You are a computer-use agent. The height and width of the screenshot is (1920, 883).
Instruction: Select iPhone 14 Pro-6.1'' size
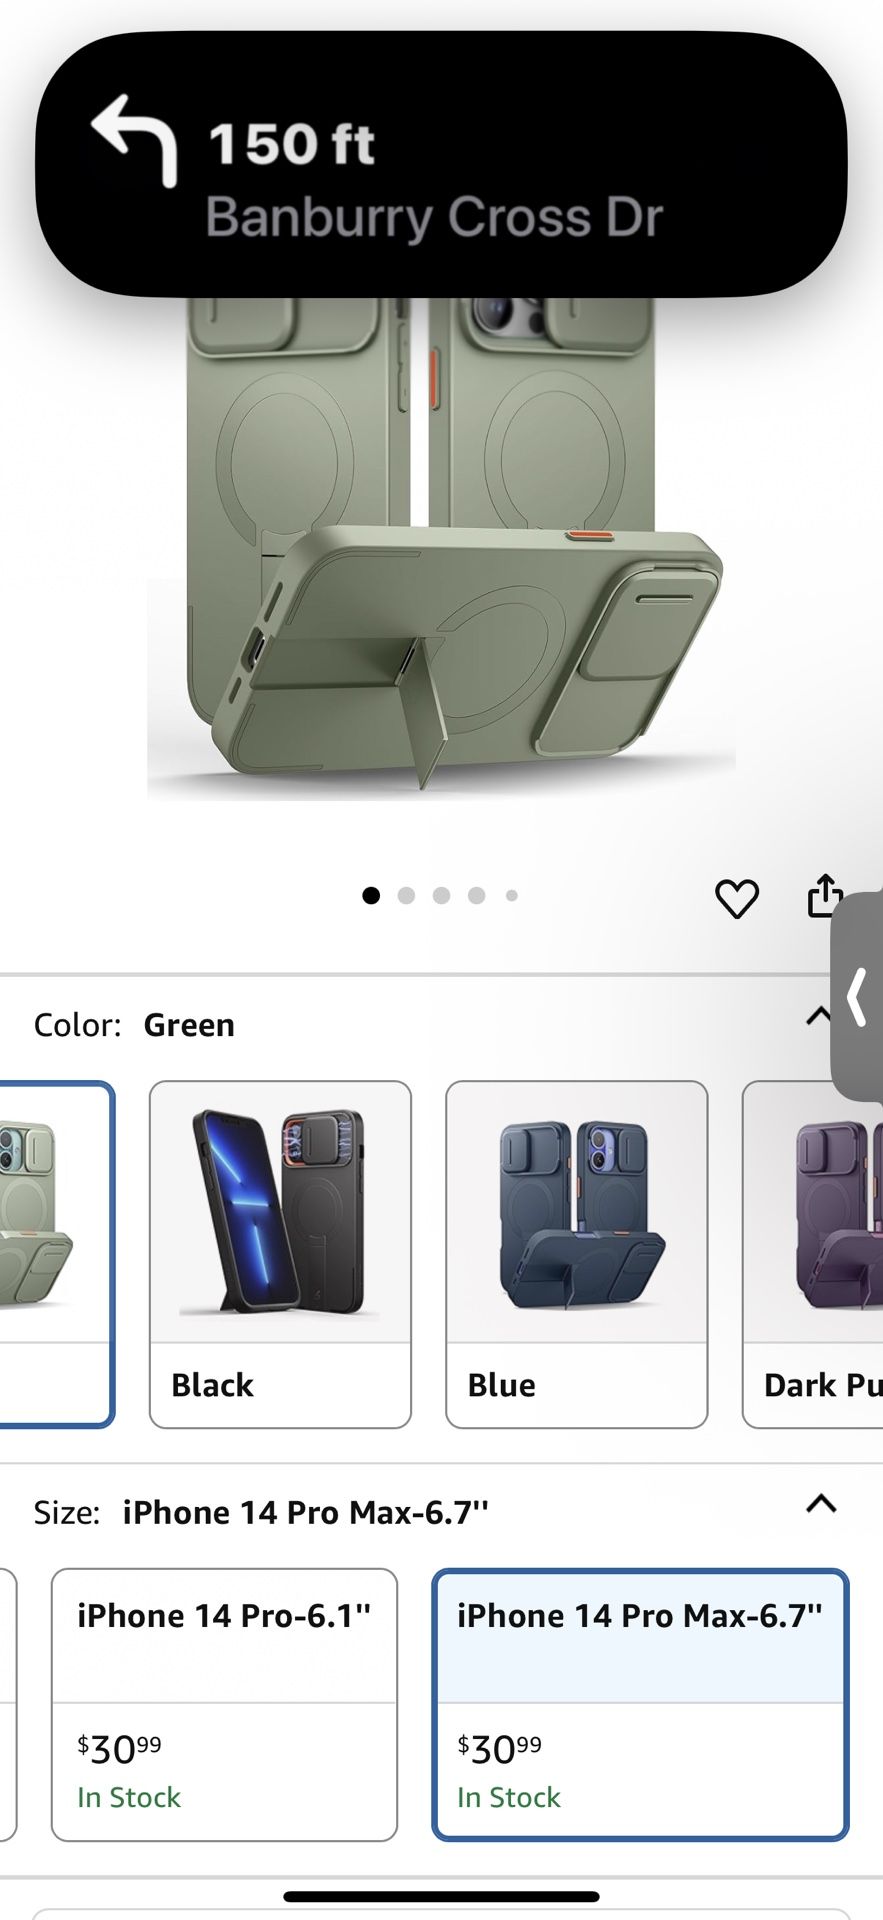click(224, 1704)
